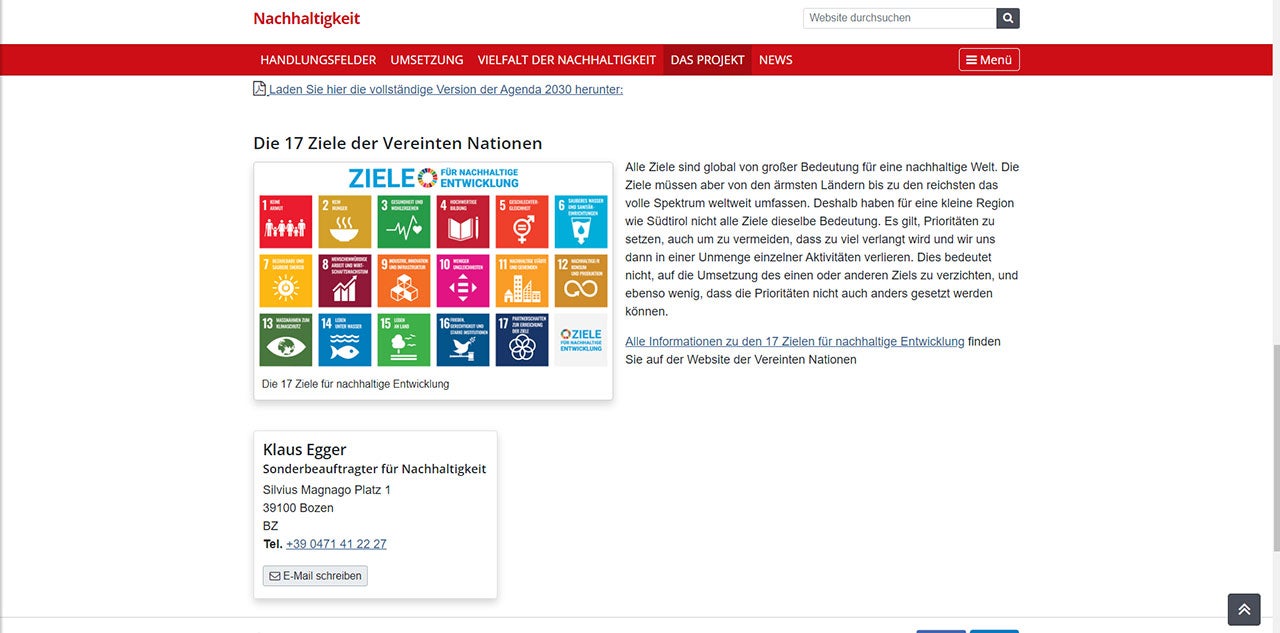Call the phone number +39 0471 41 22 27
Image resolution: width=1280 pixels, height=633 pixels.
click(336, 544)
